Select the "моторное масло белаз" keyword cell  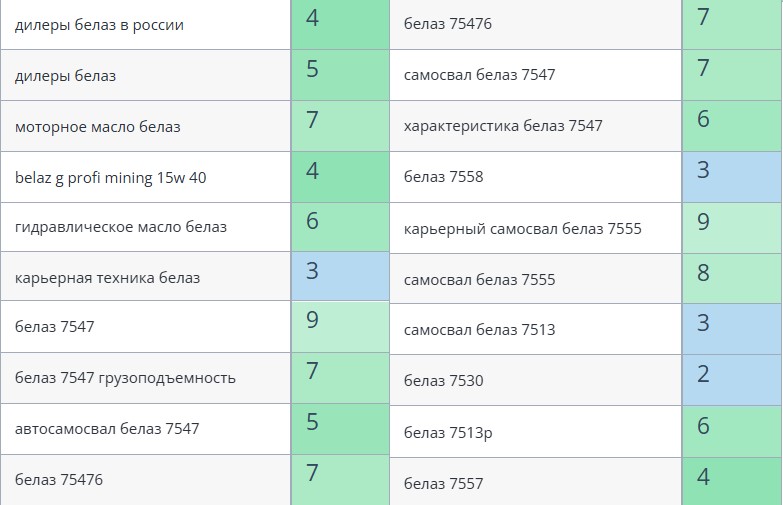(x=97, y=127)
